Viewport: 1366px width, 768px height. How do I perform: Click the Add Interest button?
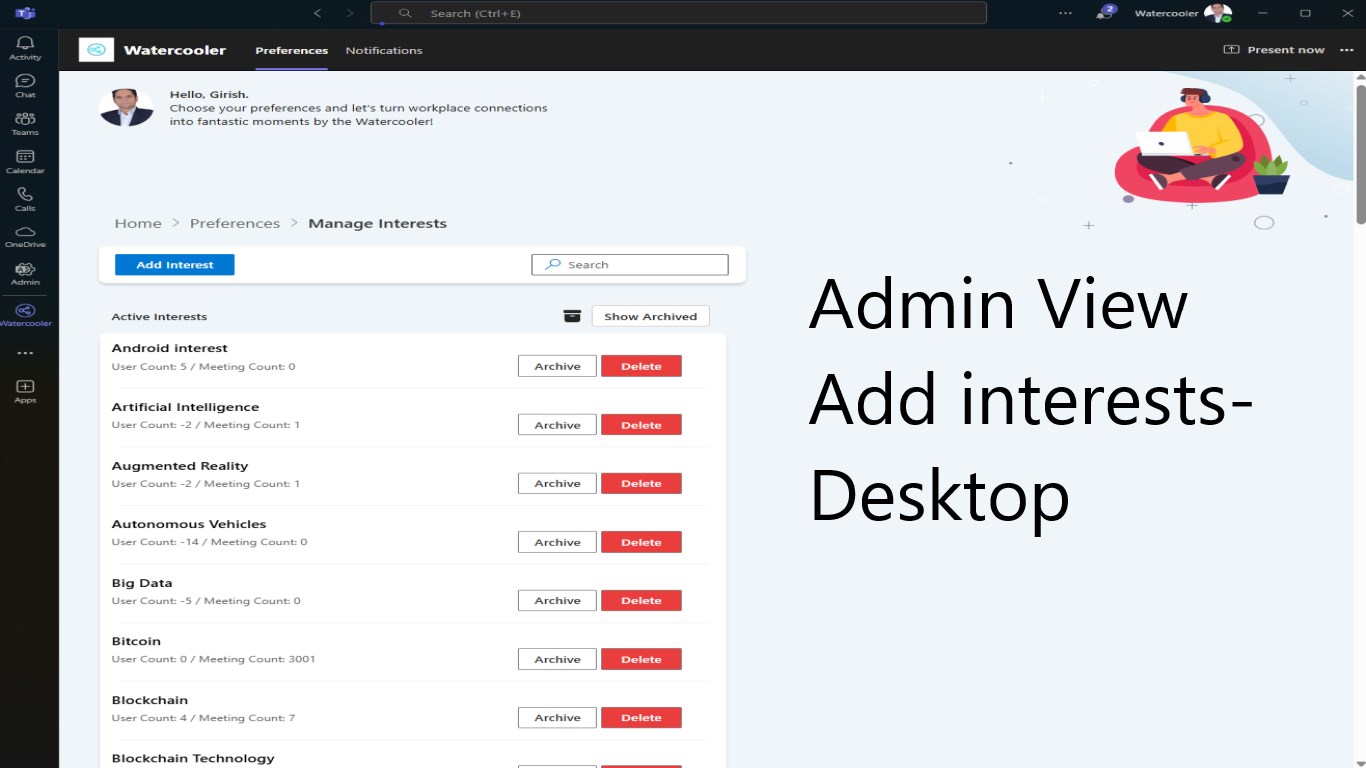(x=175, y=265)
